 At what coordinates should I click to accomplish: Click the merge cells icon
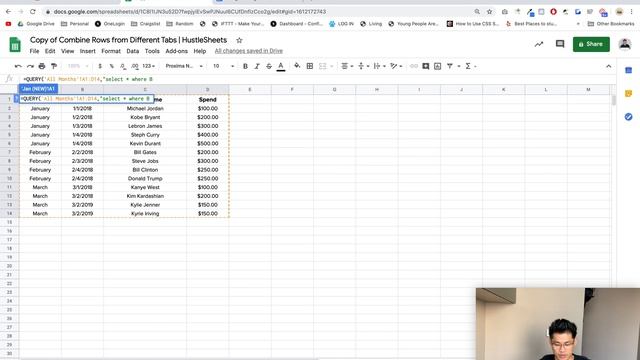pyautogui.click(x=322, y=66)
